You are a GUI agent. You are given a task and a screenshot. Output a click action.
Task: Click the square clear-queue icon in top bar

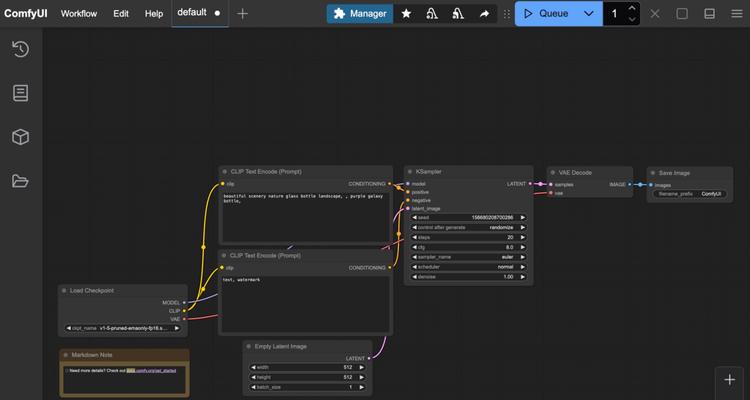(682, 14)
